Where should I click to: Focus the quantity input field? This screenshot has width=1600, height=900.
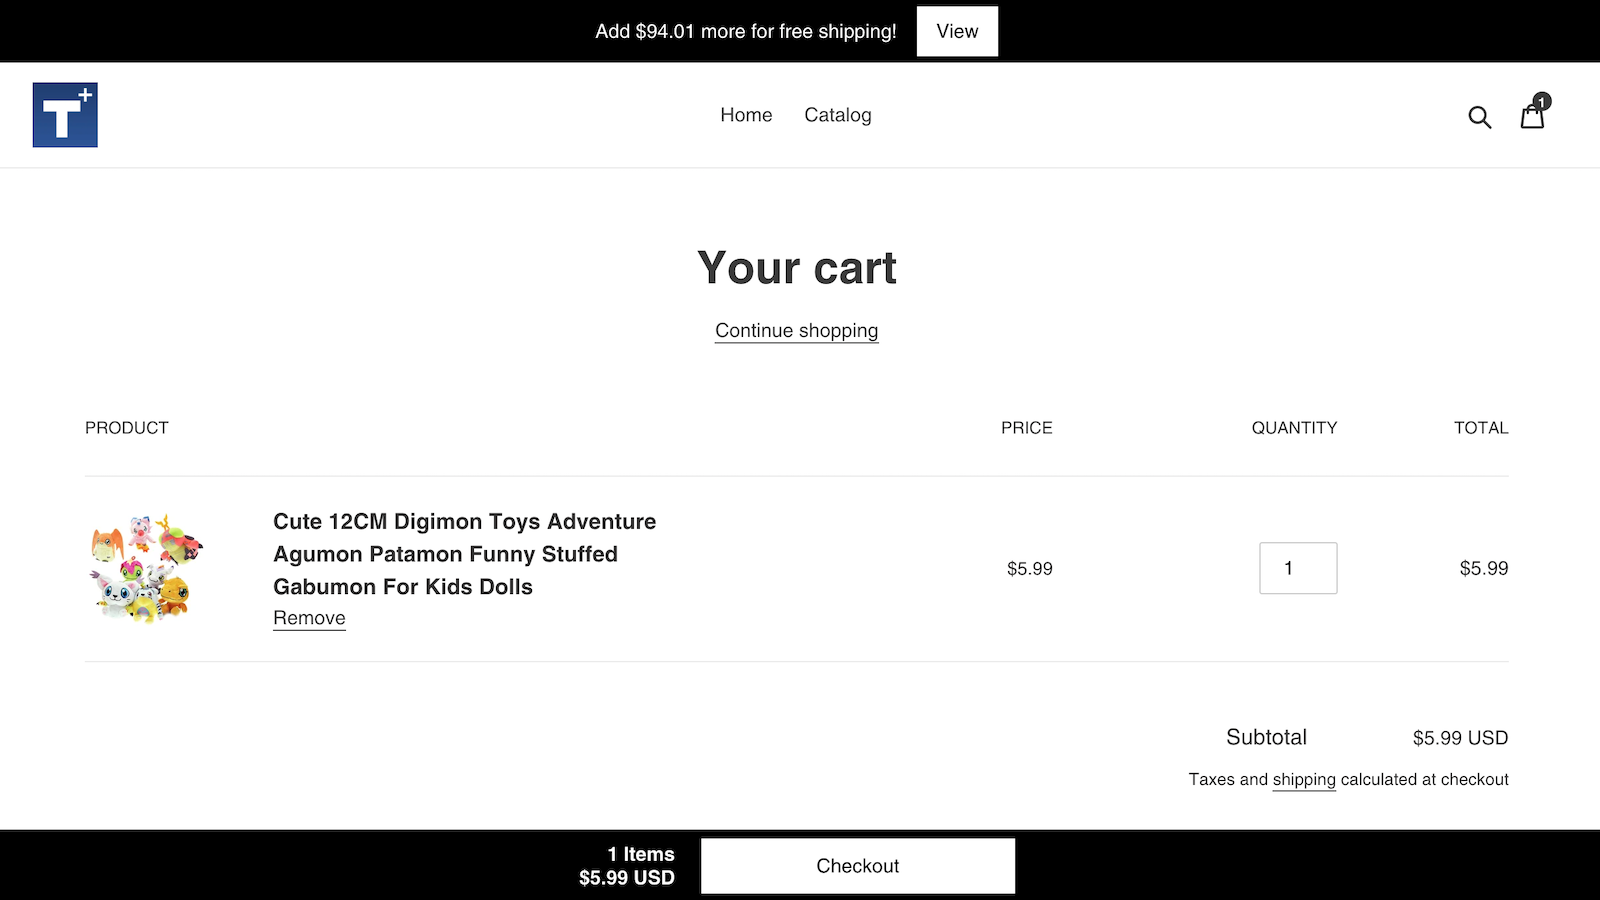tap(1297, 568)
